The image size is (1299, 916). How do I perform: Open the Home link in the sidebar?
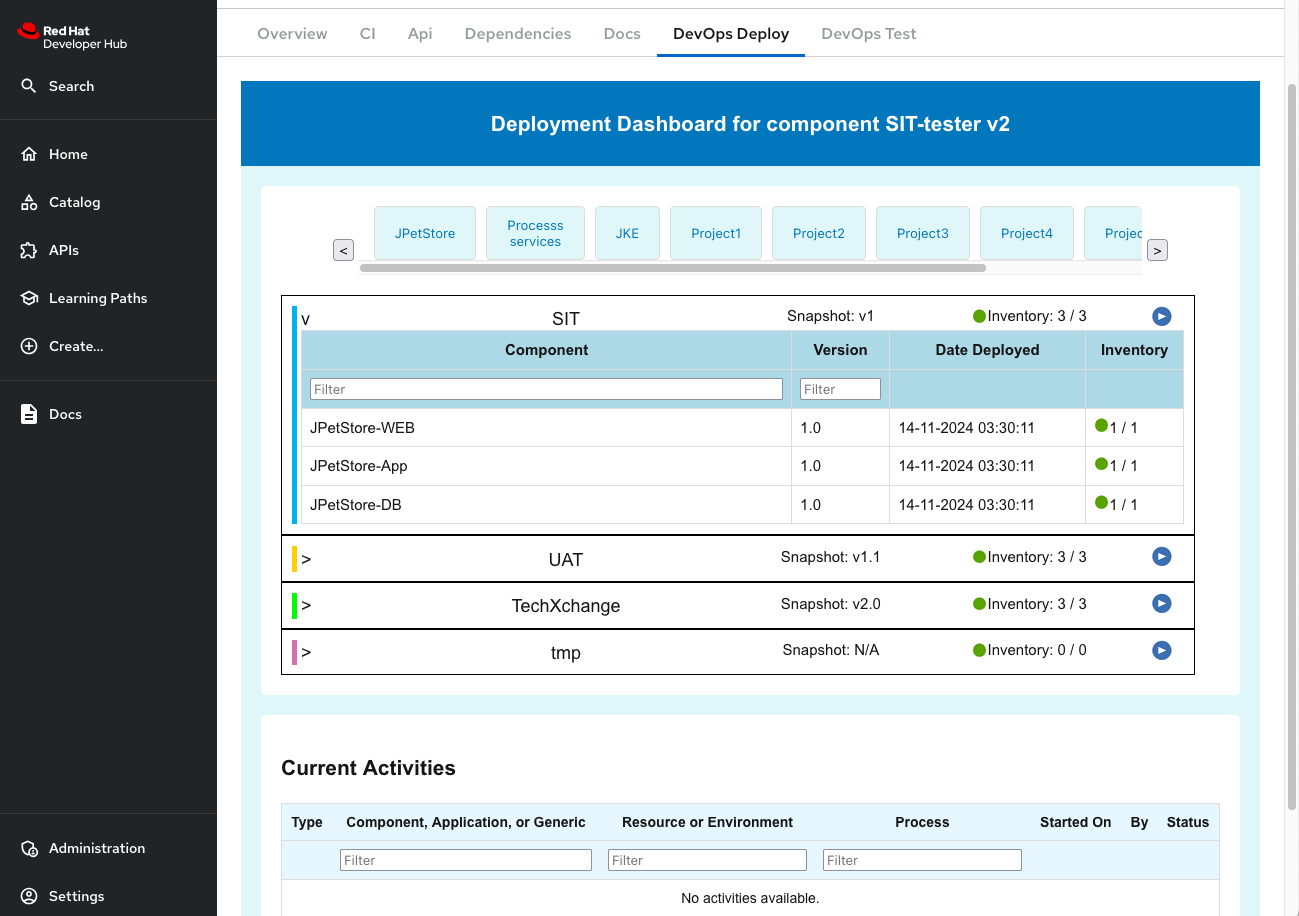tap(68, 154)
